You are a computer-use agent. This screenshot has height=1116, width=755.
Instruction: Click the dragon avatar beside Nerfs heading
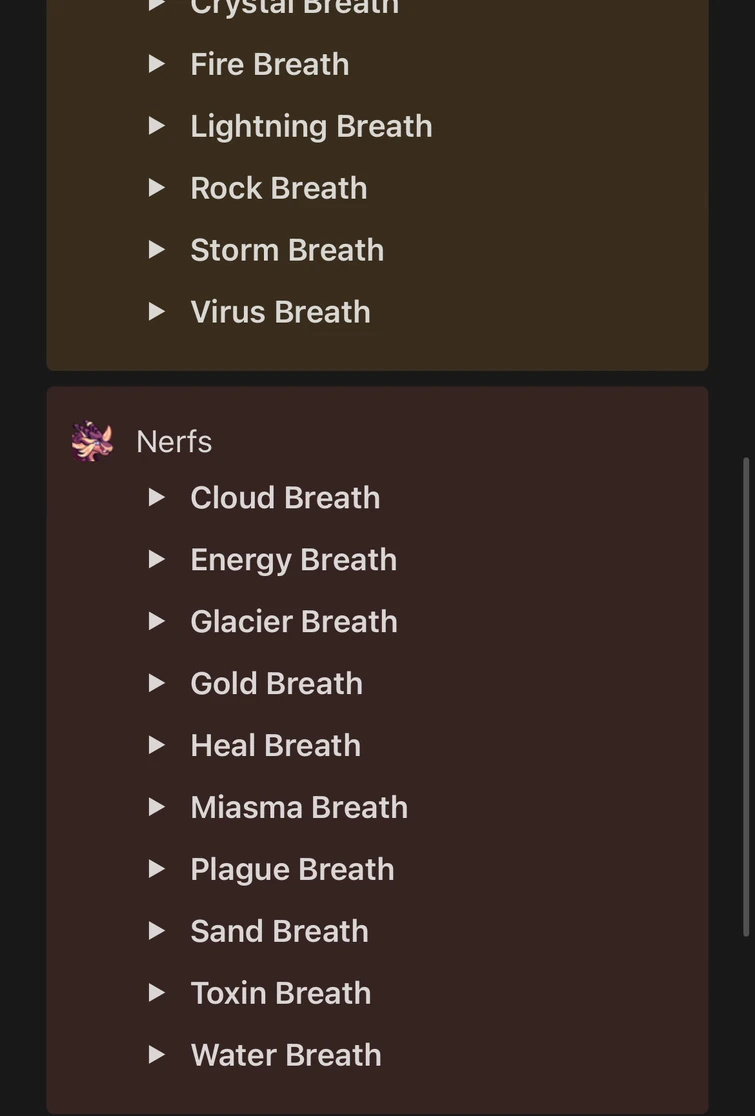(92, 441)
